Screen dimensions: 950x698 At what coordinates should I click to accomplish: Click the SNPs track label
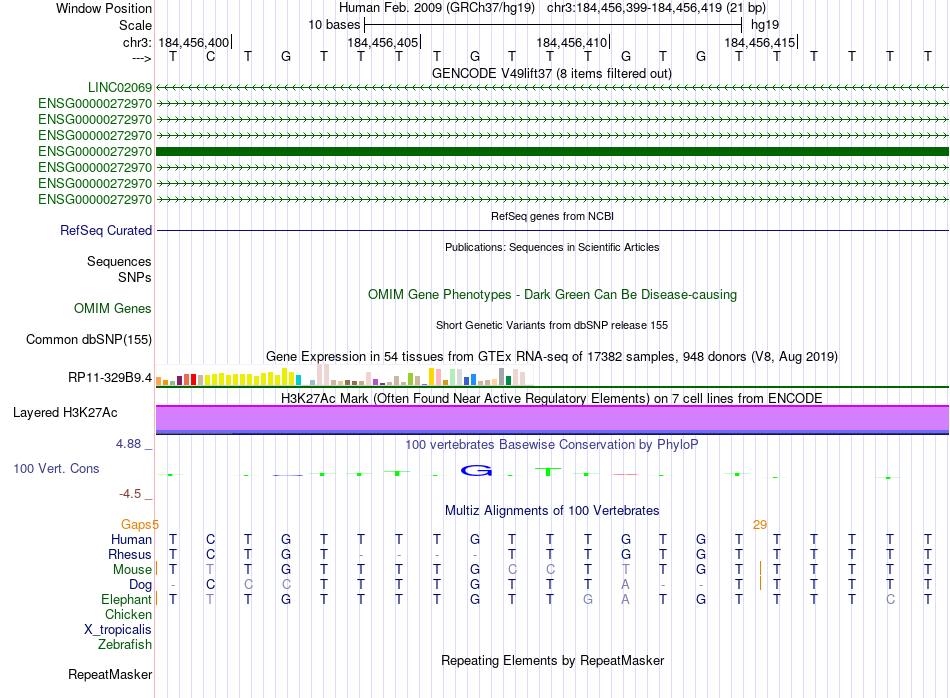135,277
